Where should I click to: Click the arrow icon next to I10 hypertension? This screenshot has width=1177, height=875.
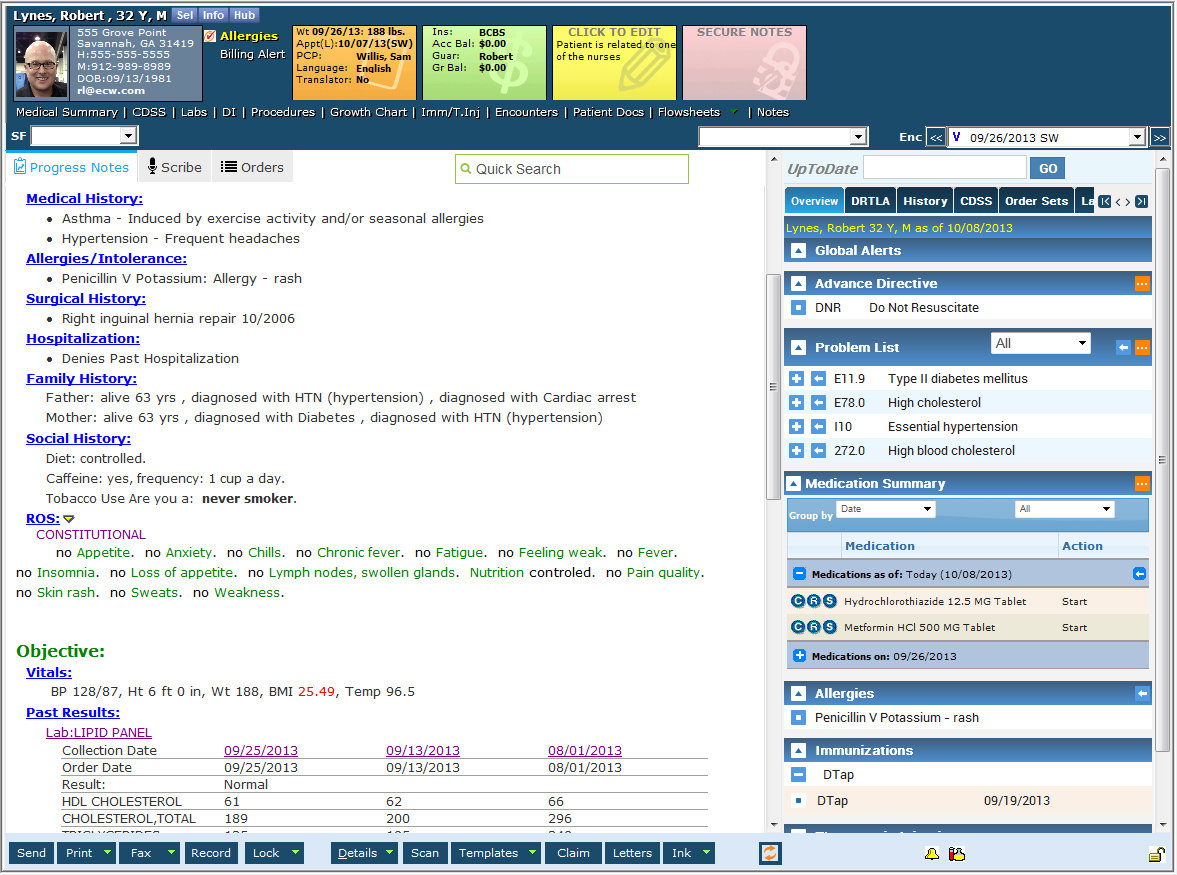click(818, 427)
